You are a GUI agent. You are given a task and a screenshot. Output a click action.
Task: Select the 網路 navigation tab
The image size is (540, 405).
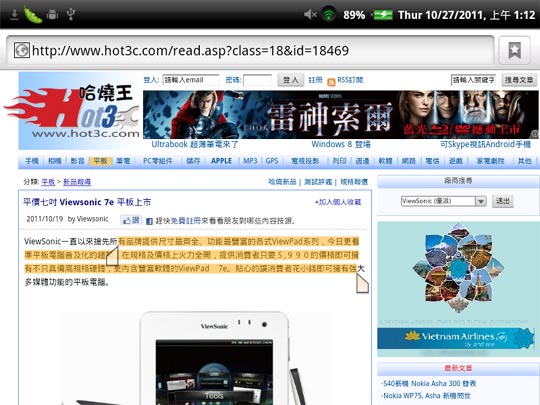[409, 161]
